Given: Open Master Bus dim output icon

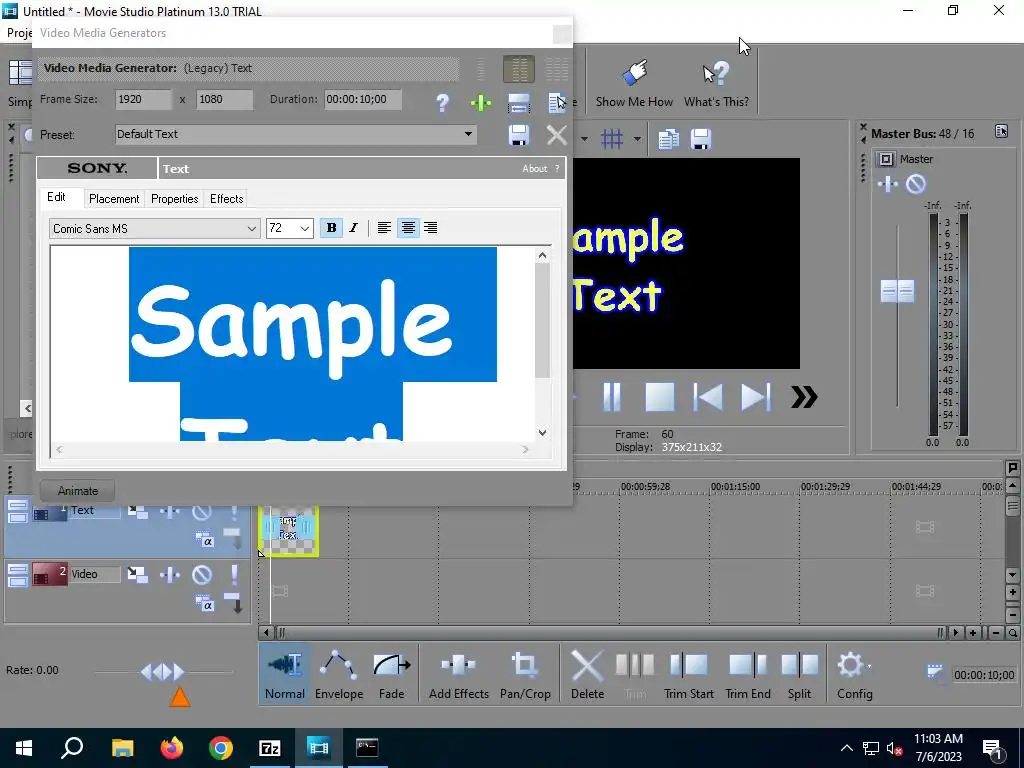Looking at the screenshot, I should tap(1001, 132).
